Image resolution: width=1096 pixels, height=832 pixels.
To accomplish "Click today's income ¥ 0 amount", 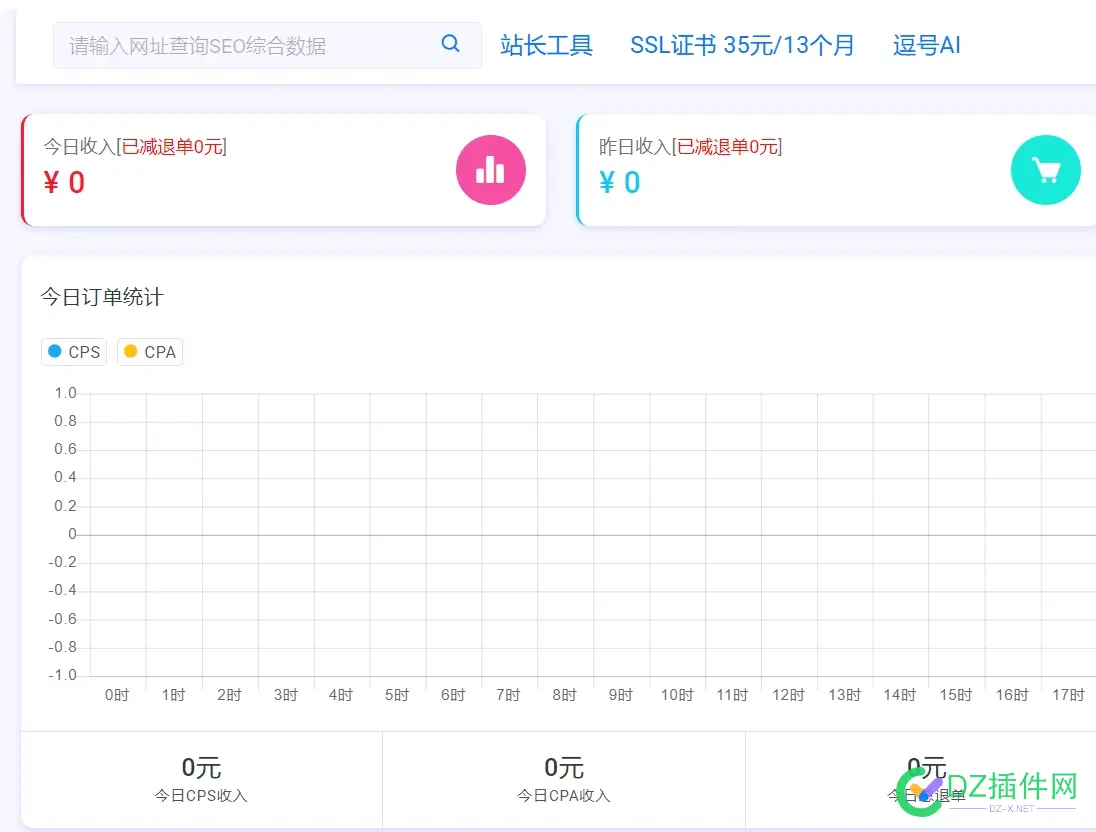I will click(64, 182).
